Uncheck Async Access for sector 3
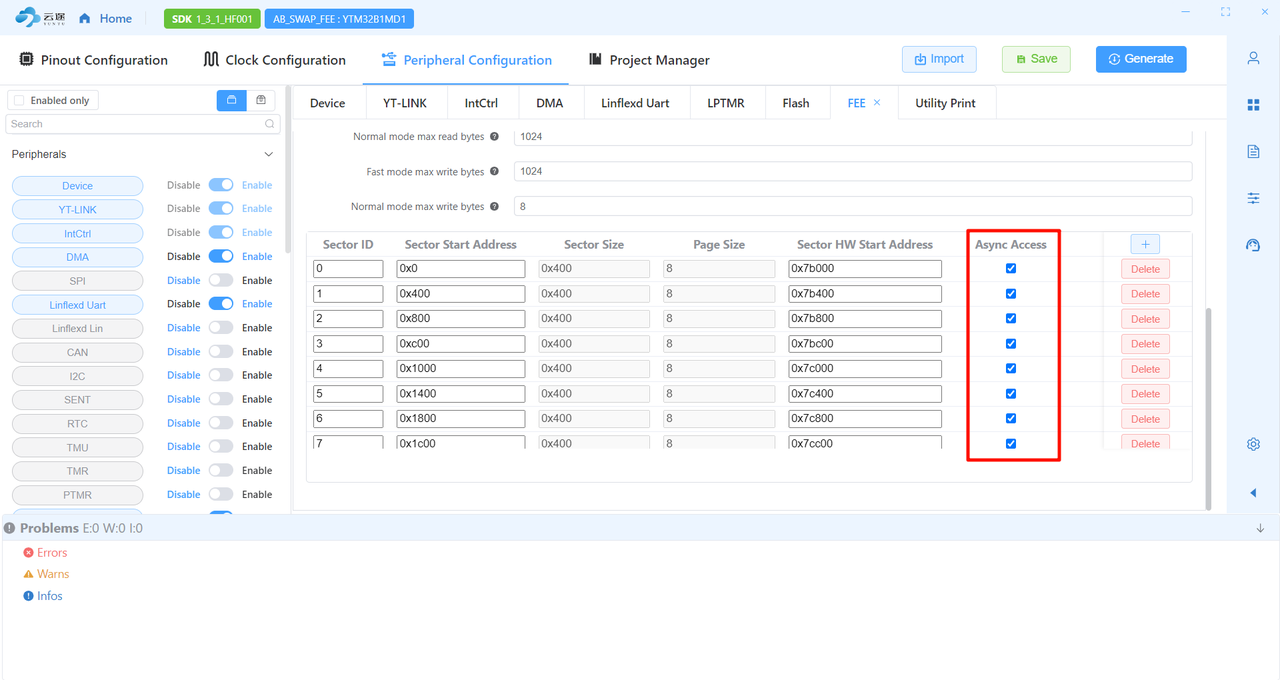Viewport: 1280px width, 680px height. click(x=1011, y=344)
